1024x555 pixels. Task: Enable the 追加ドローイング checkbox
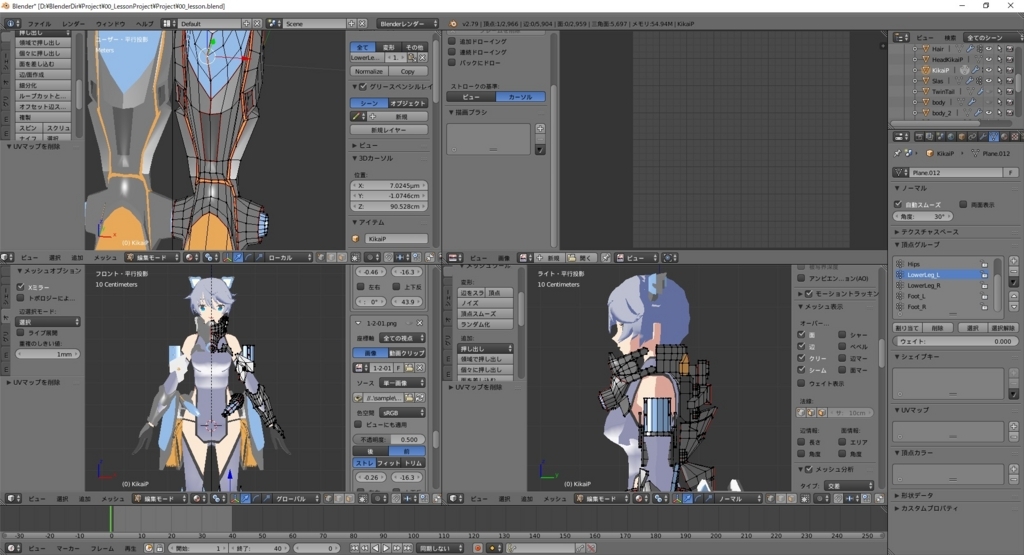[x=452, y=41]
